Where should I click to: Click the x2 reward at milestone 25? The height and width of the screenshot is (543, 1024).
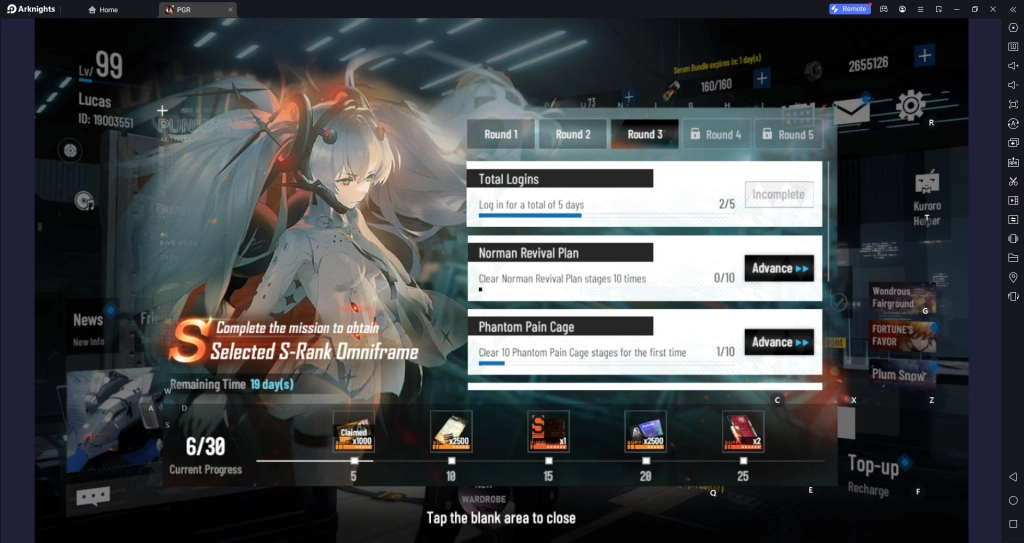(x=743, y=431)
